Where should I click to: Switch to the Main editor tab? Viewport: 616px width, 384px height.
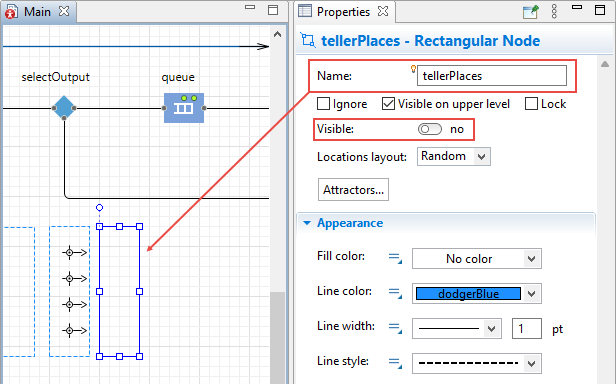pos(37,12)
